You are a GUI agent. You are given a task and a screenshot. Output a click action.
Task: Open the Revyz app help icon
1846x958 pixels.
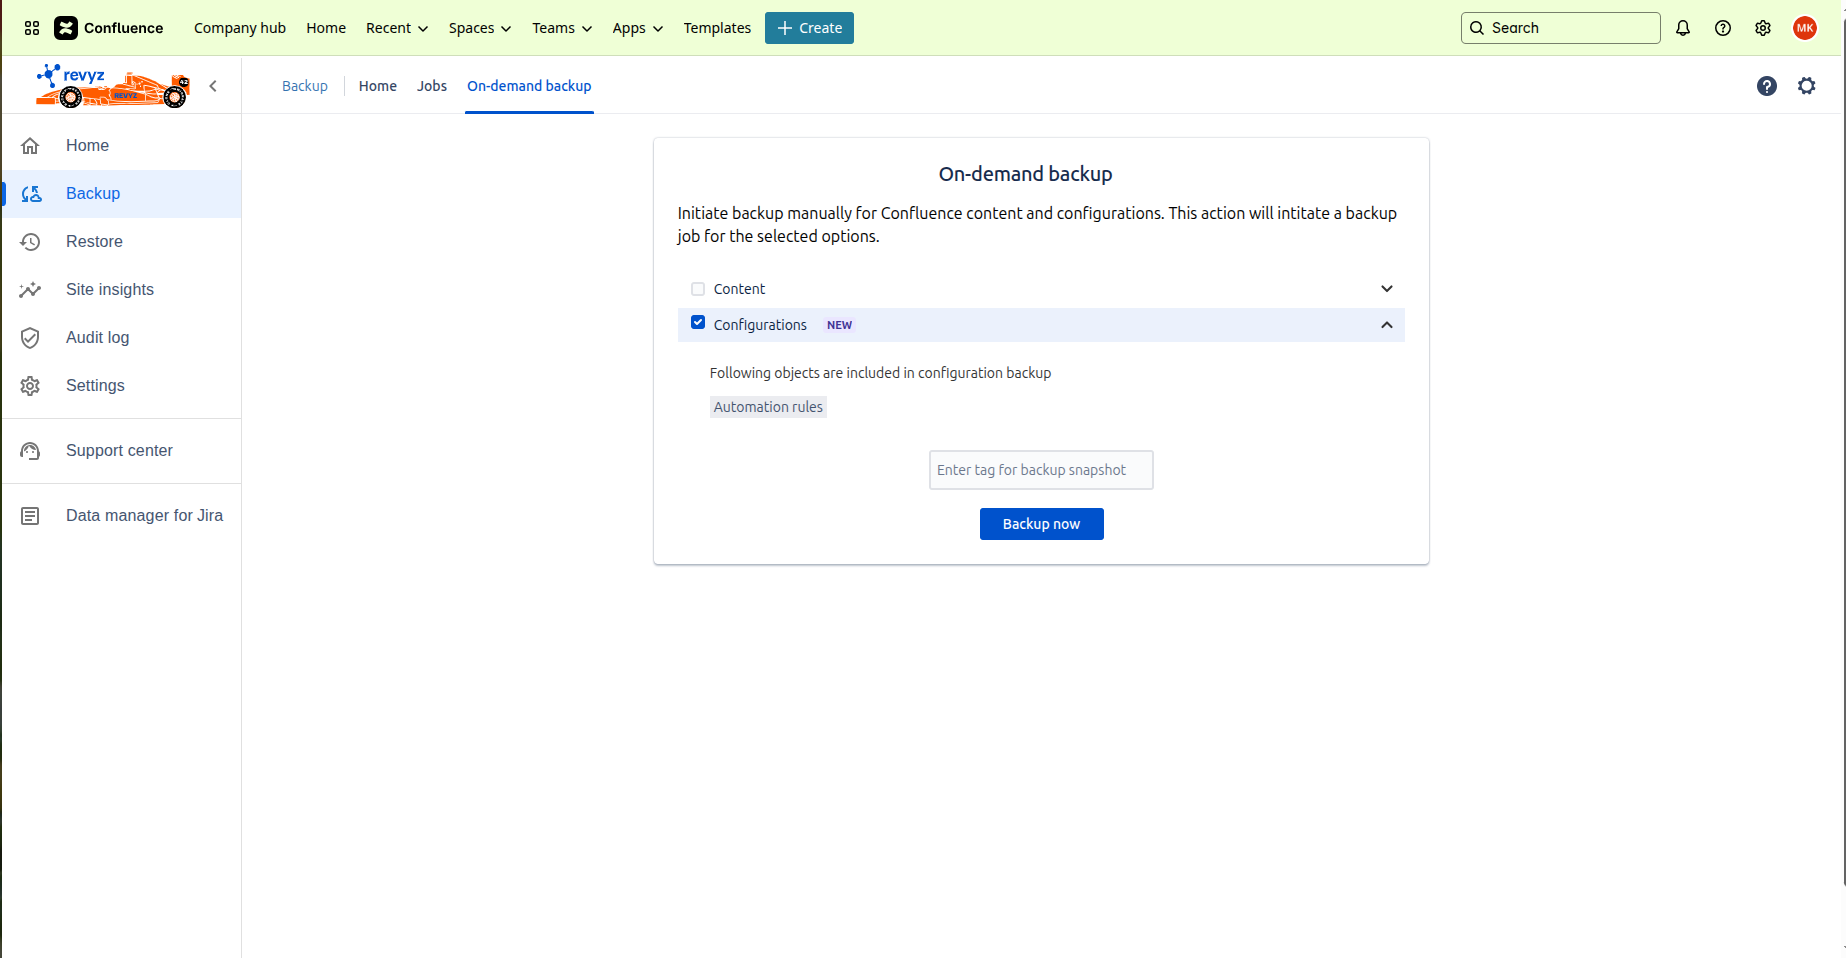click(x=1767, y=86)
